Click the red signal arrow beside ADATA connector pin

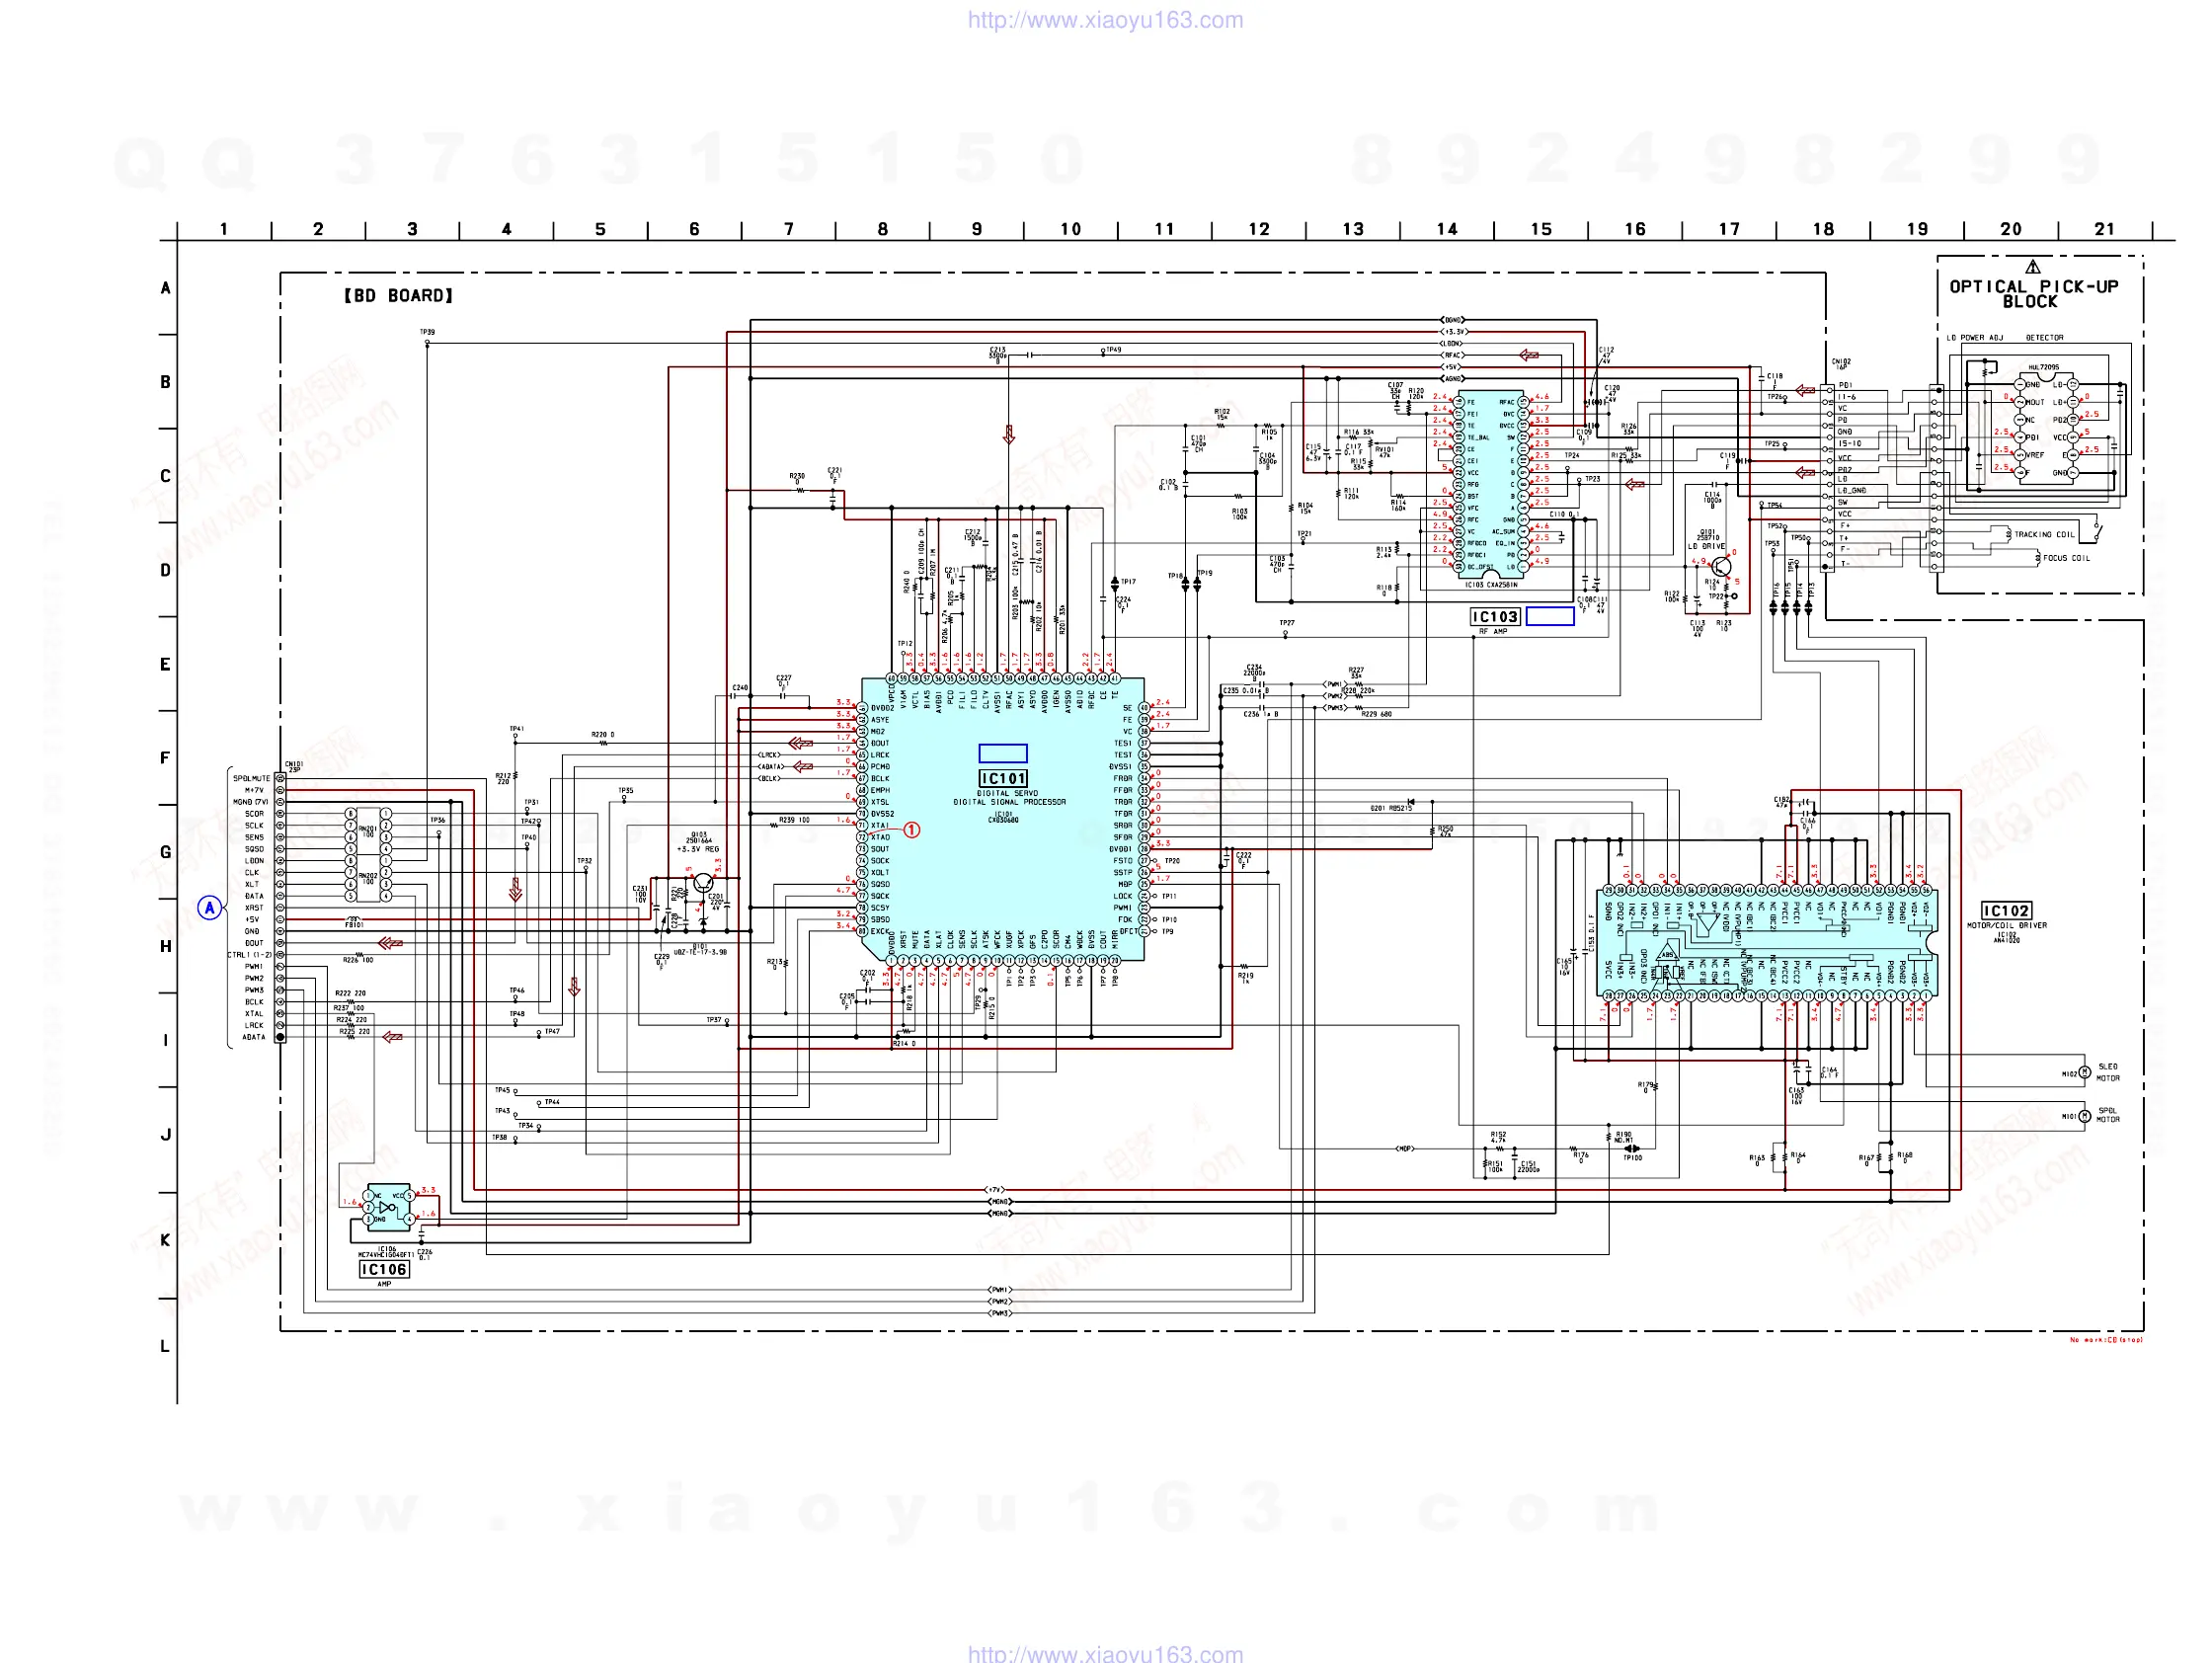393,1037
